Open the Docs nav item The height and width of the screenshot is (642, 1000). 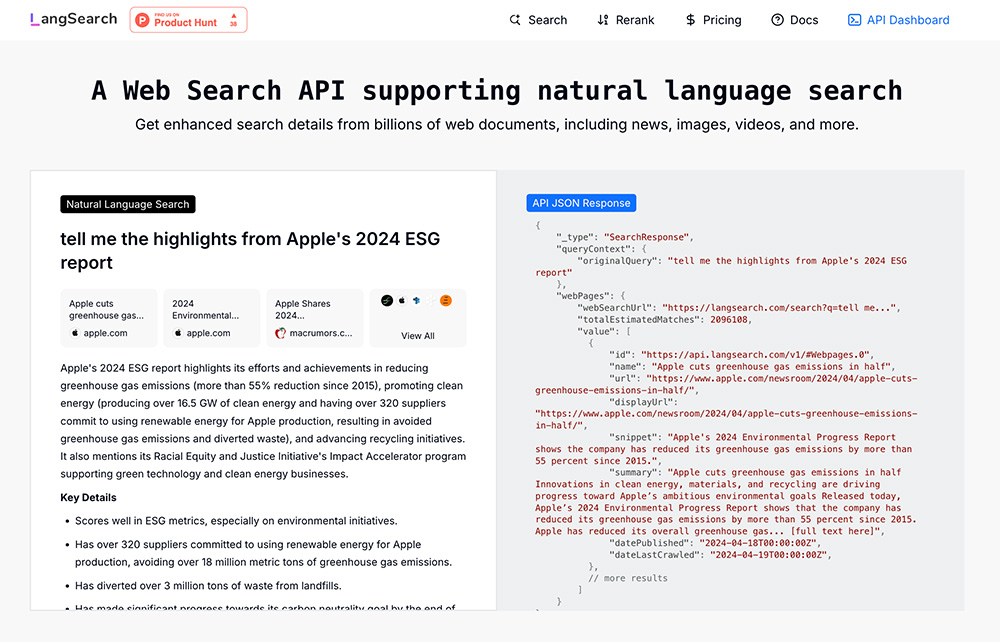[795, 20]
